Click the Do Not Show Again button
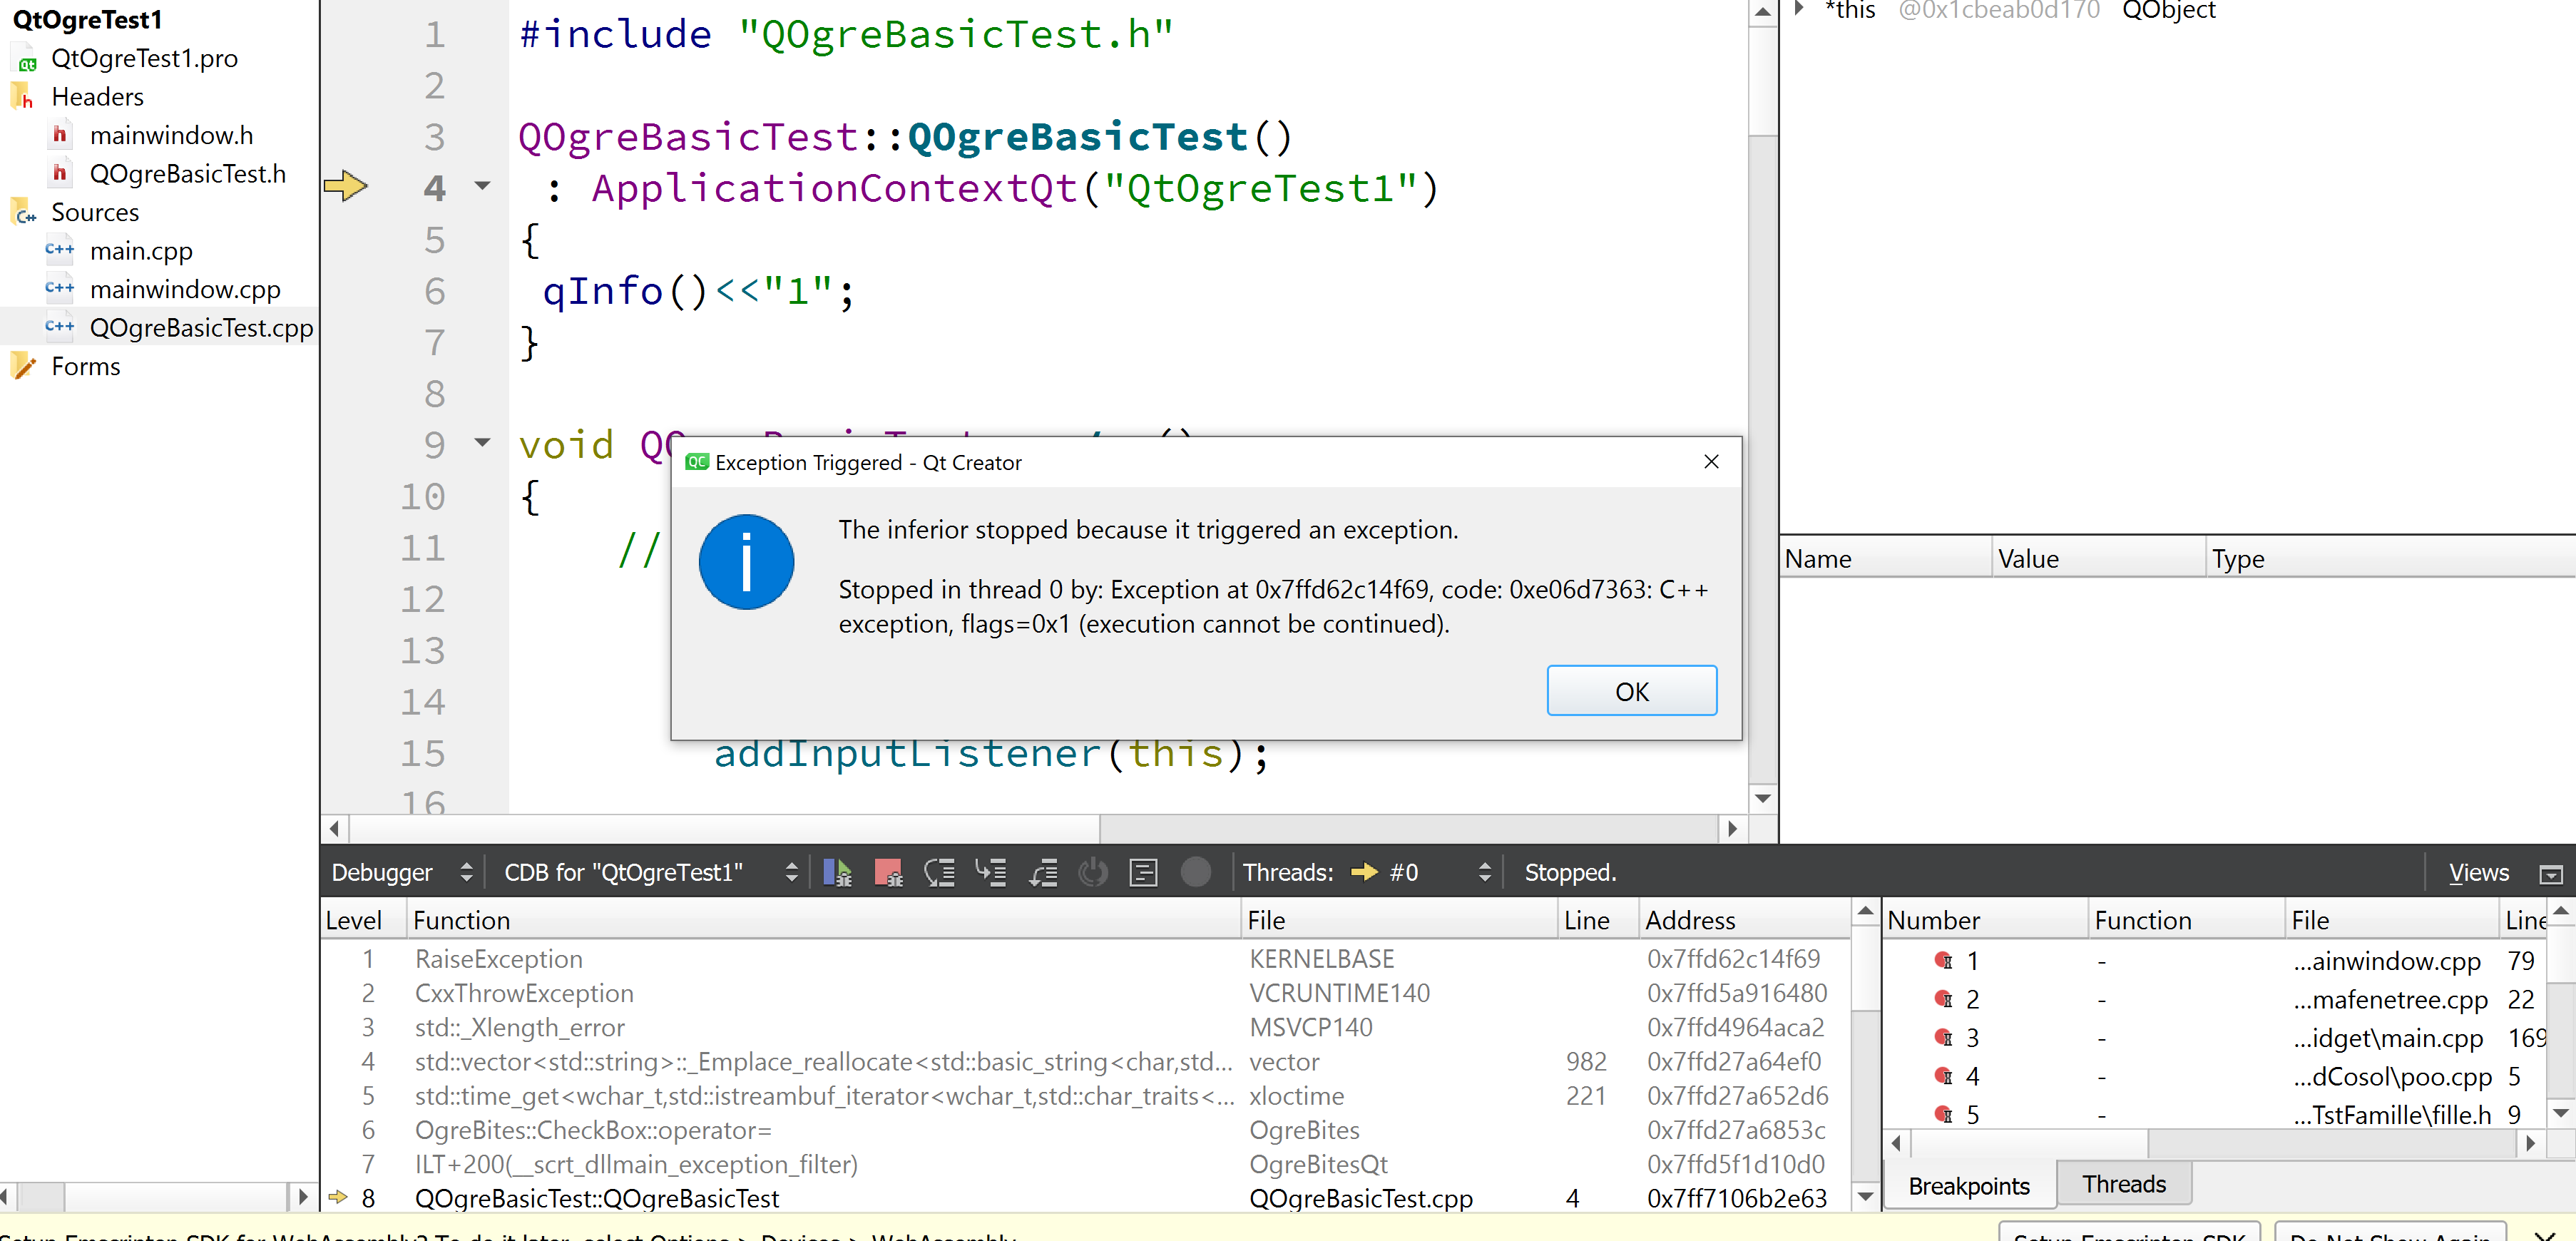Screen dimensions: 2576x1241 [2390, 1232]
